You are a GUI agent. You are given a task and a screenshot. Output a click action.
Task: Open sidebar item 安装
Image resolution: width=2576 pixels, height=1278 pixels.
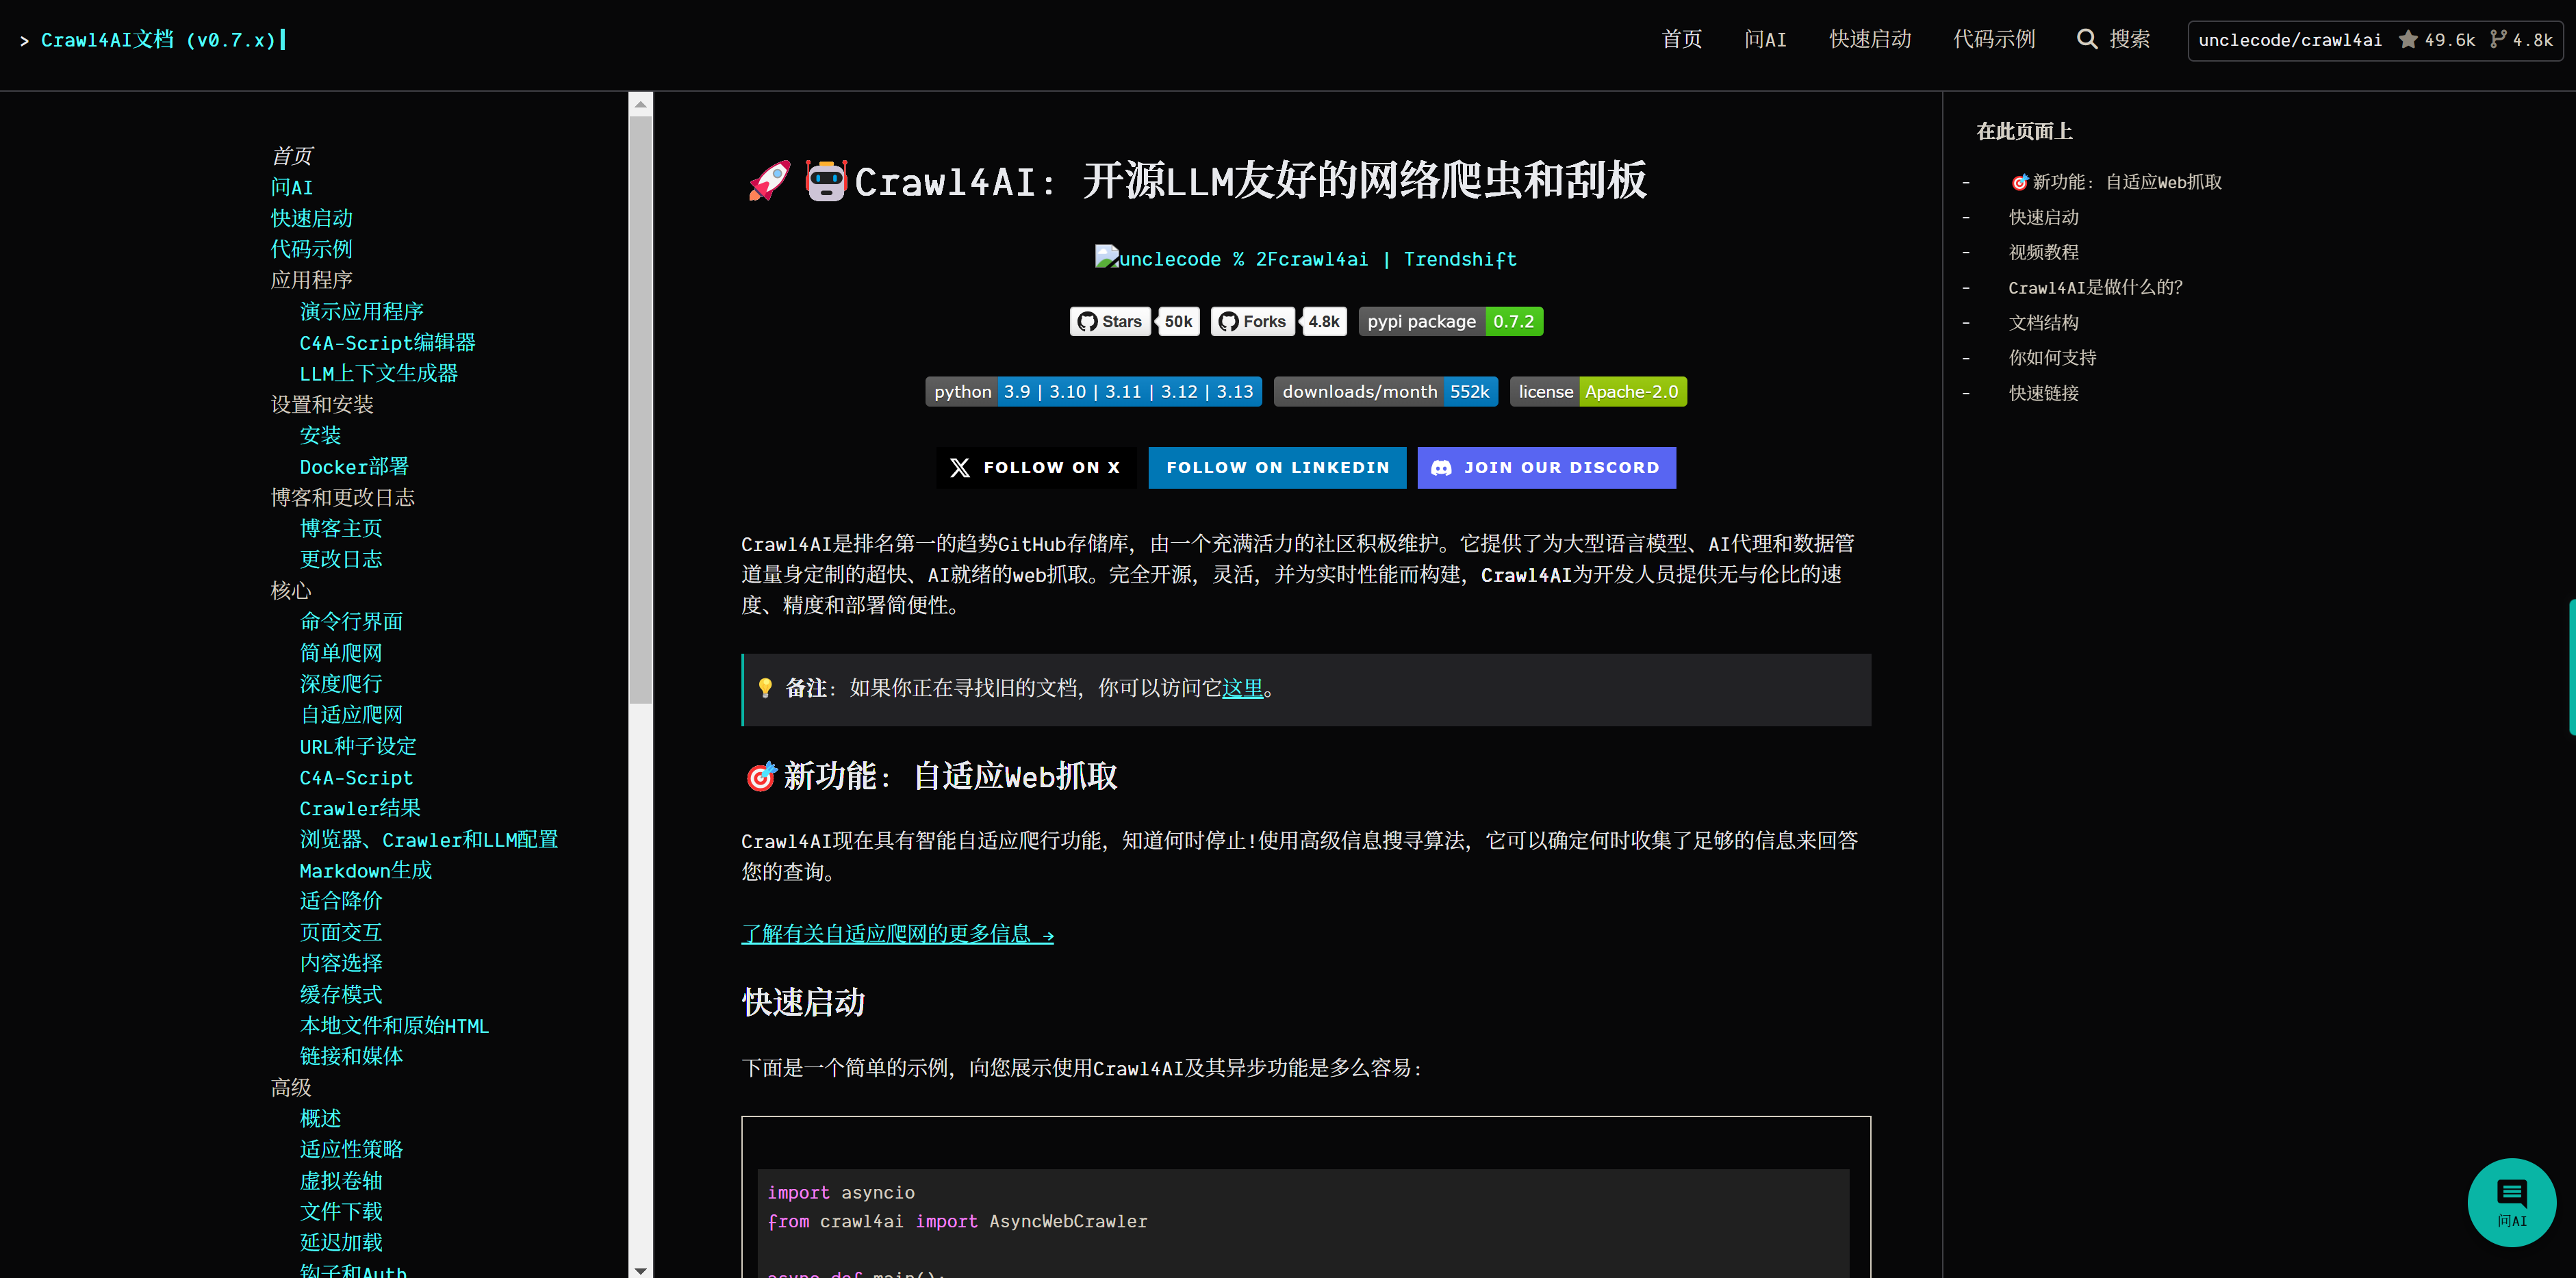[320, 435]
